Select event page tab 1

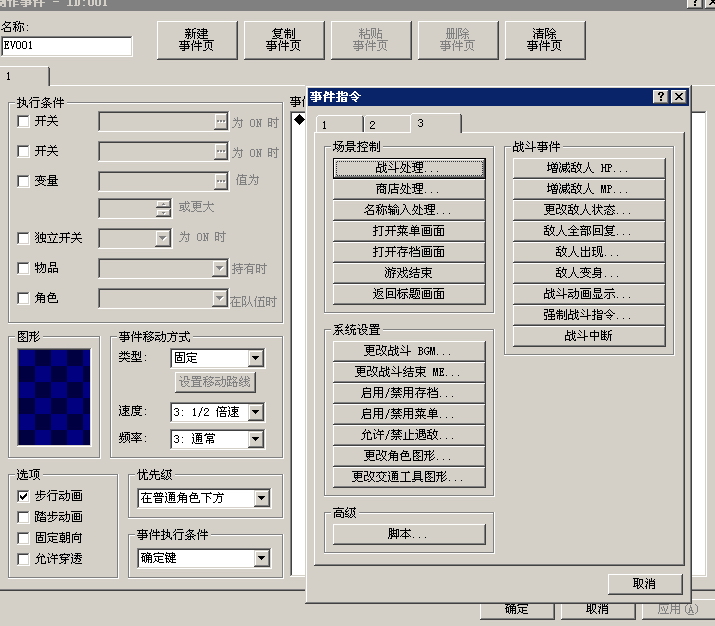[25, 76]
